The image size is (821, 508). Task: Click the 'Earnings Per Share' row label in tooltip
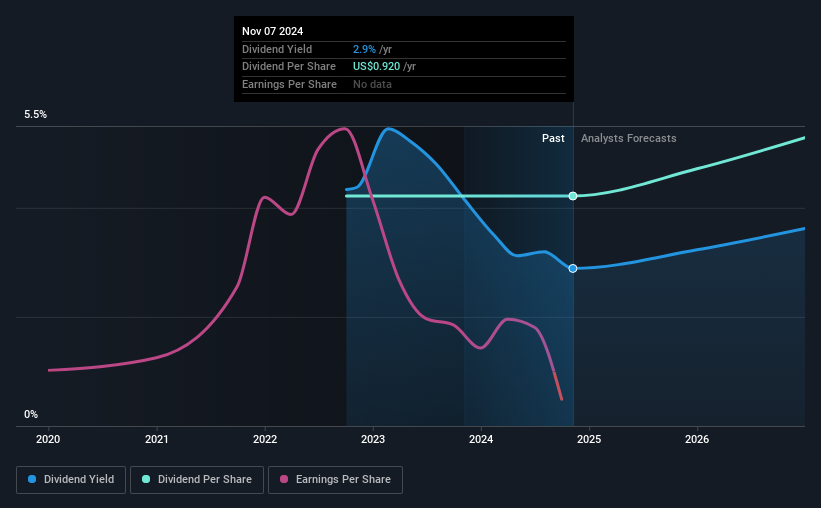point(289,84)
